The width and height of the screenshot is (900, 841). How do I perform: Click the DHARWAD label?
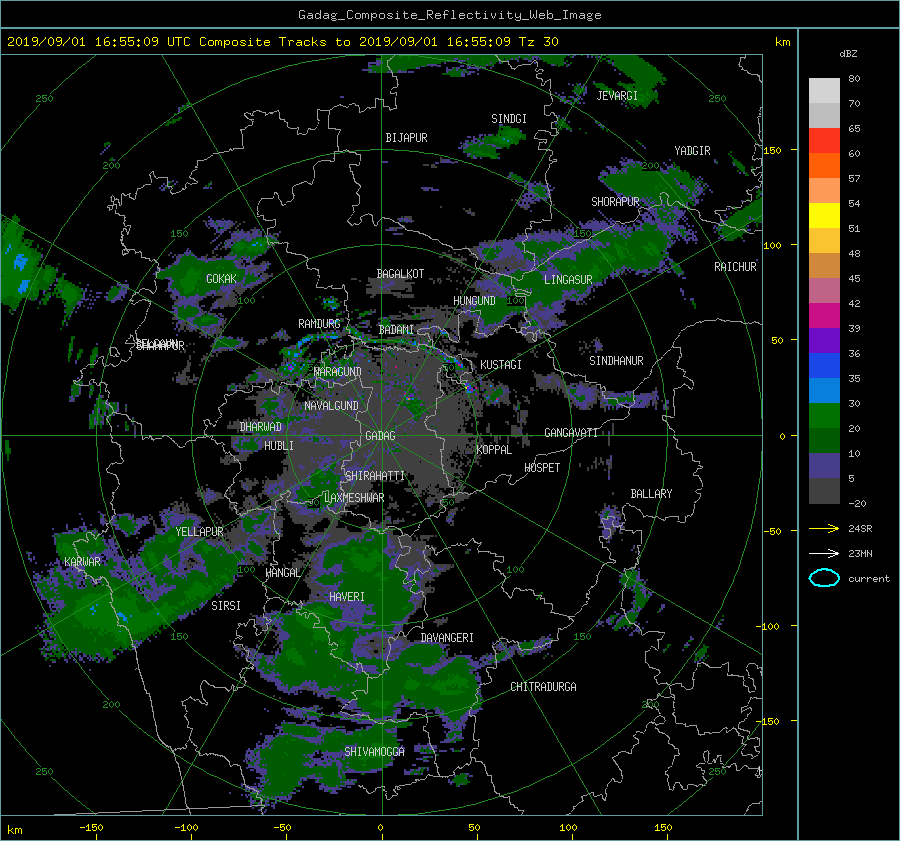tap(261, 427)
